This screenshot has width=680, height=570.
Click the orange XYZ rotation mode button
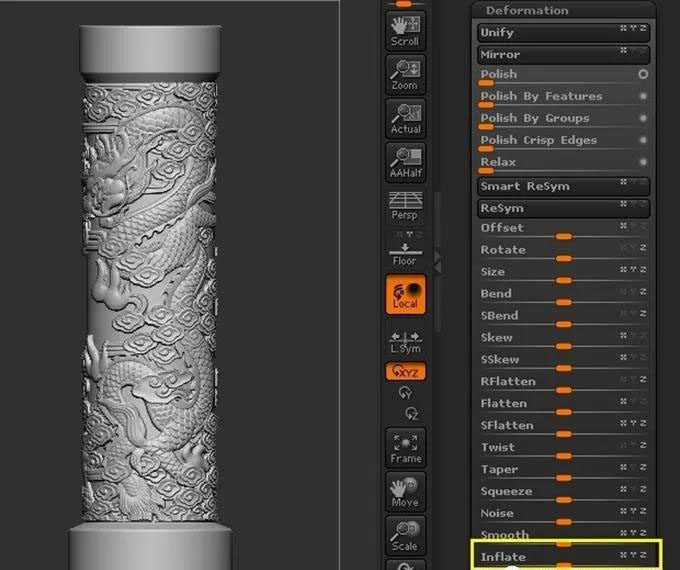[405, 371]
